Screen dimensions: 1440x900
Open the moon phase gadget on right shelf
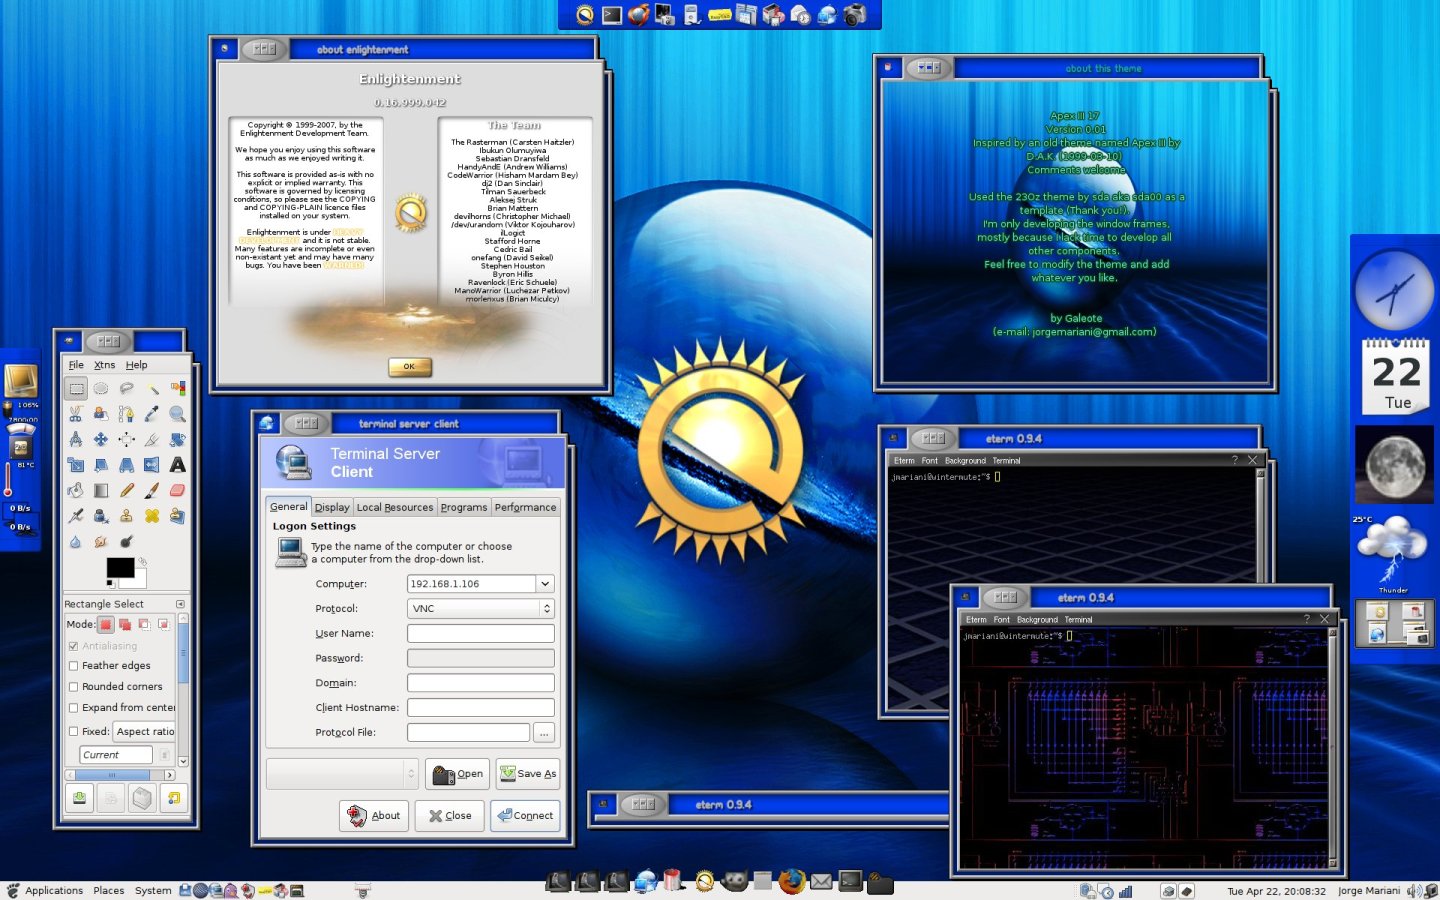[x=1396, y=466]
